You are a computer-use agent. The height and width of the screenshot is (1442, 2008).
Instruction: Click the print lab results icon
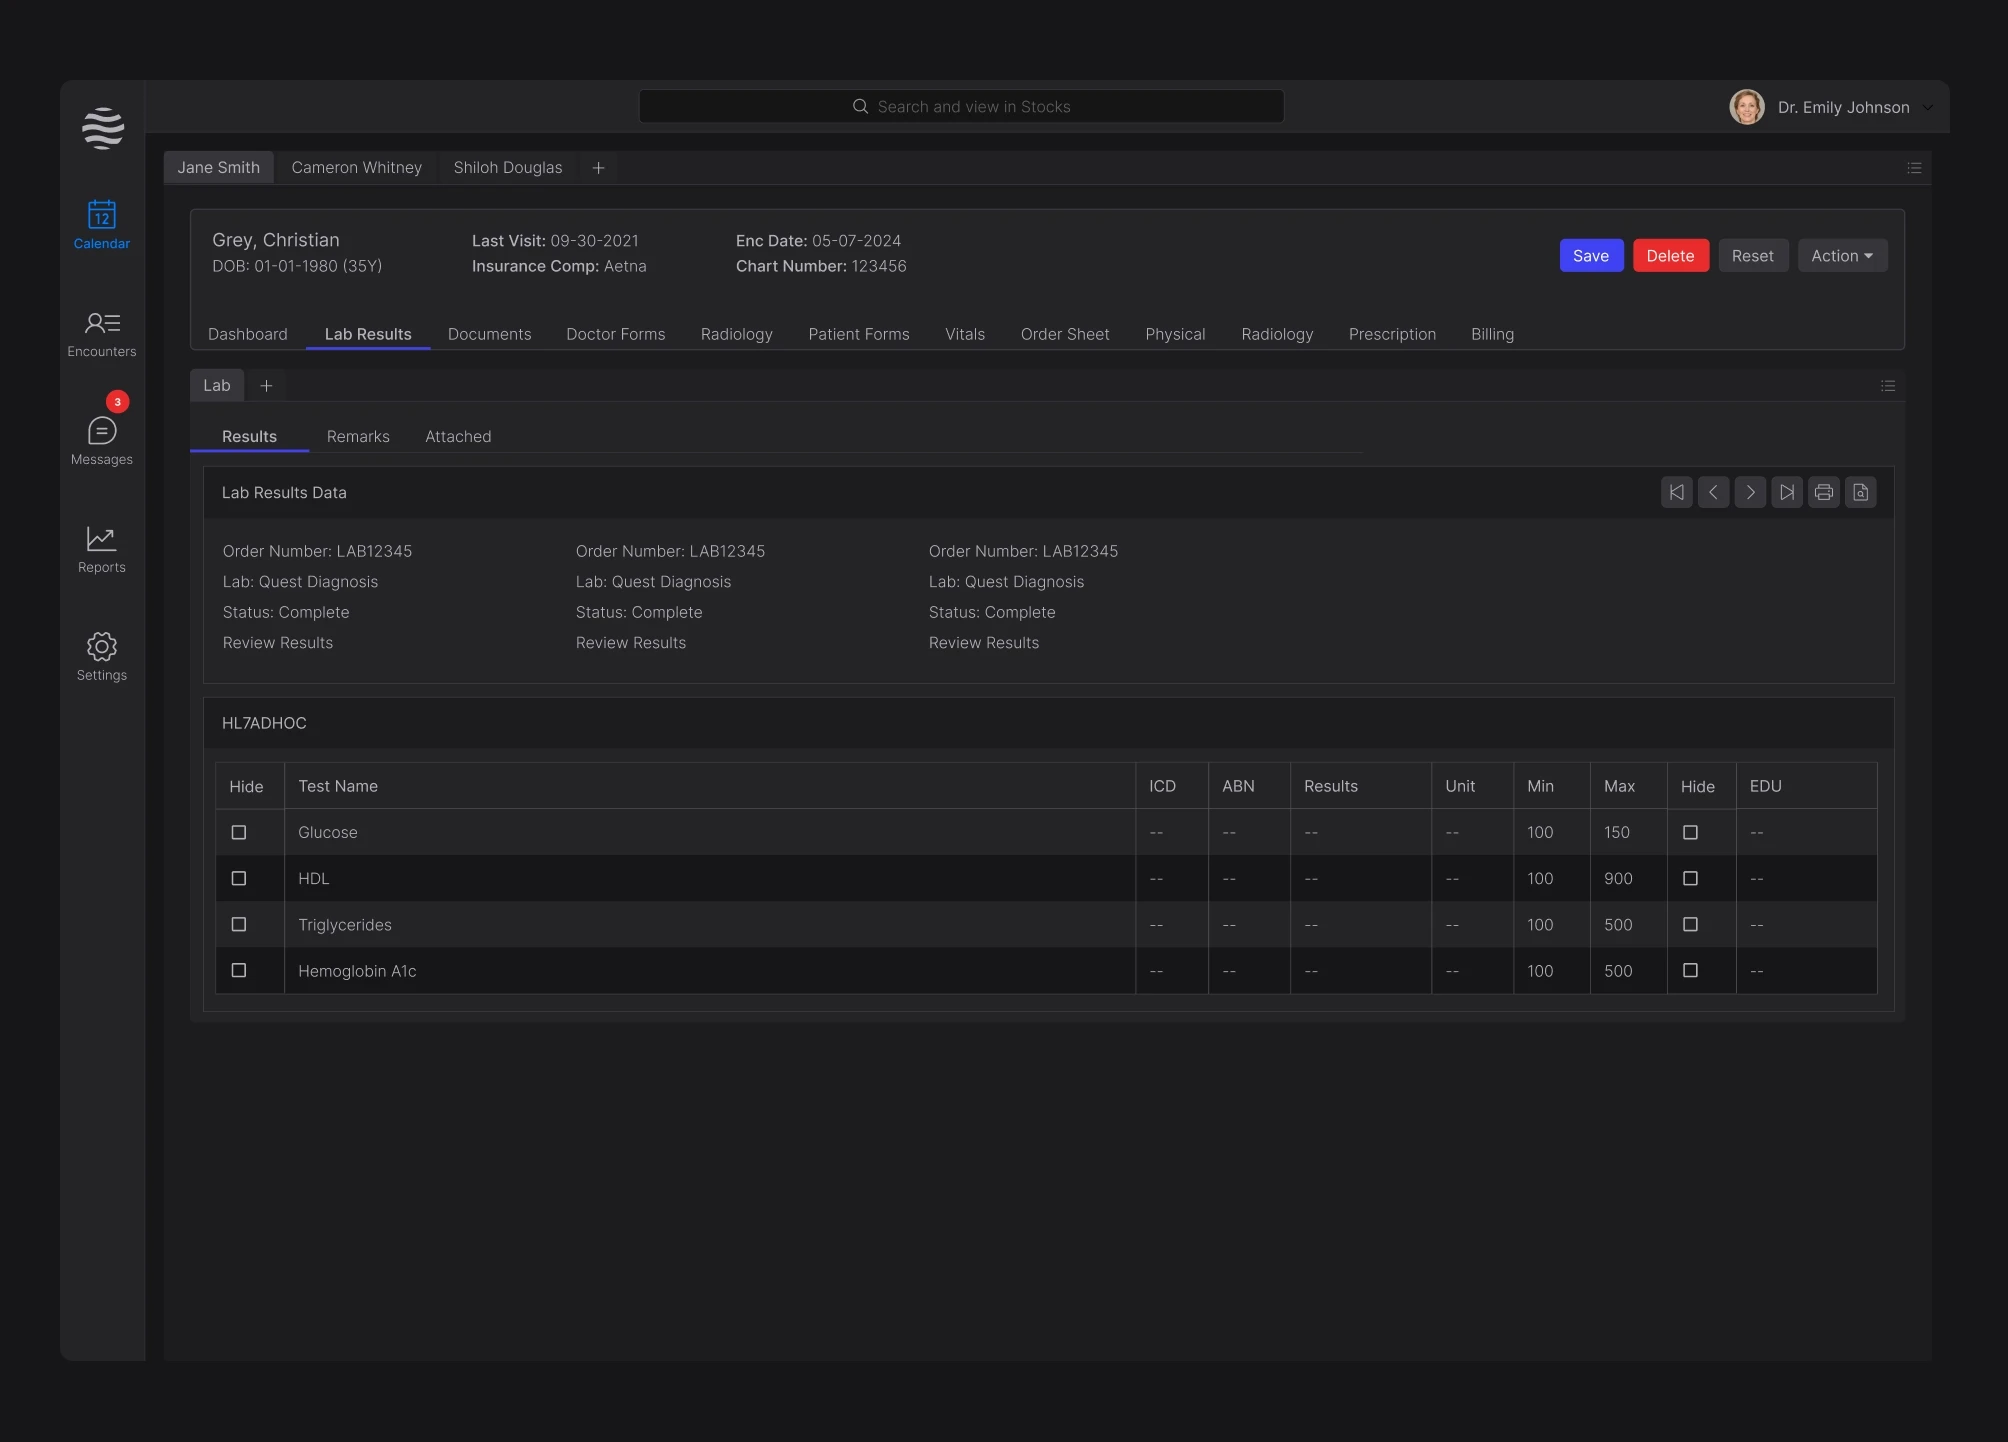tap(1823, 492)
